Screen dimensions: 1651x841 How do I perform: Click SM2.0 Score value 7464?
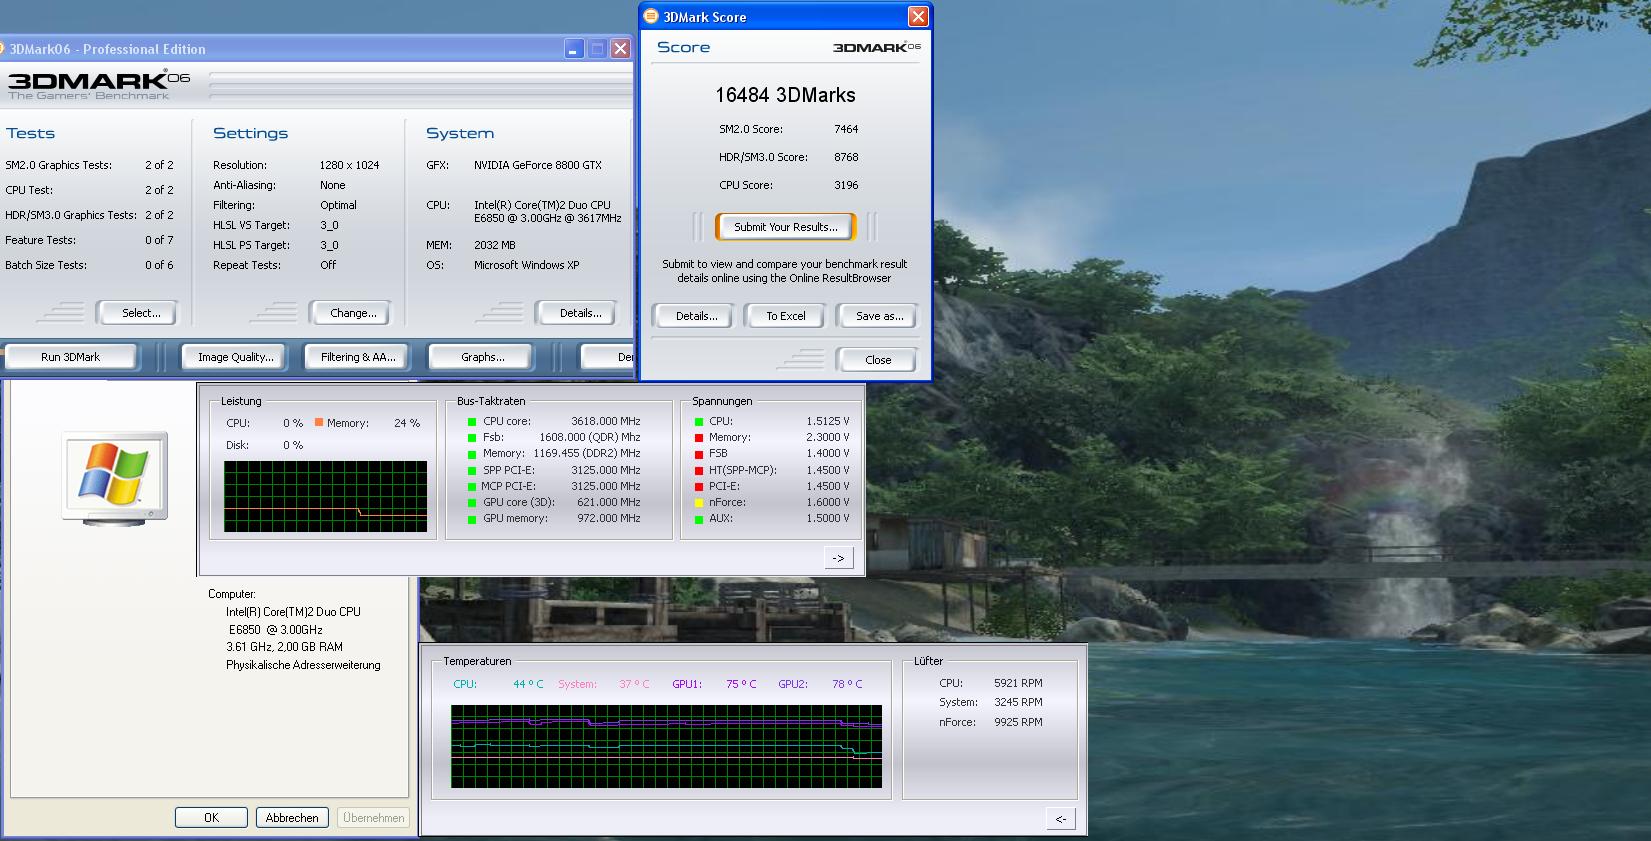[846, 129]
